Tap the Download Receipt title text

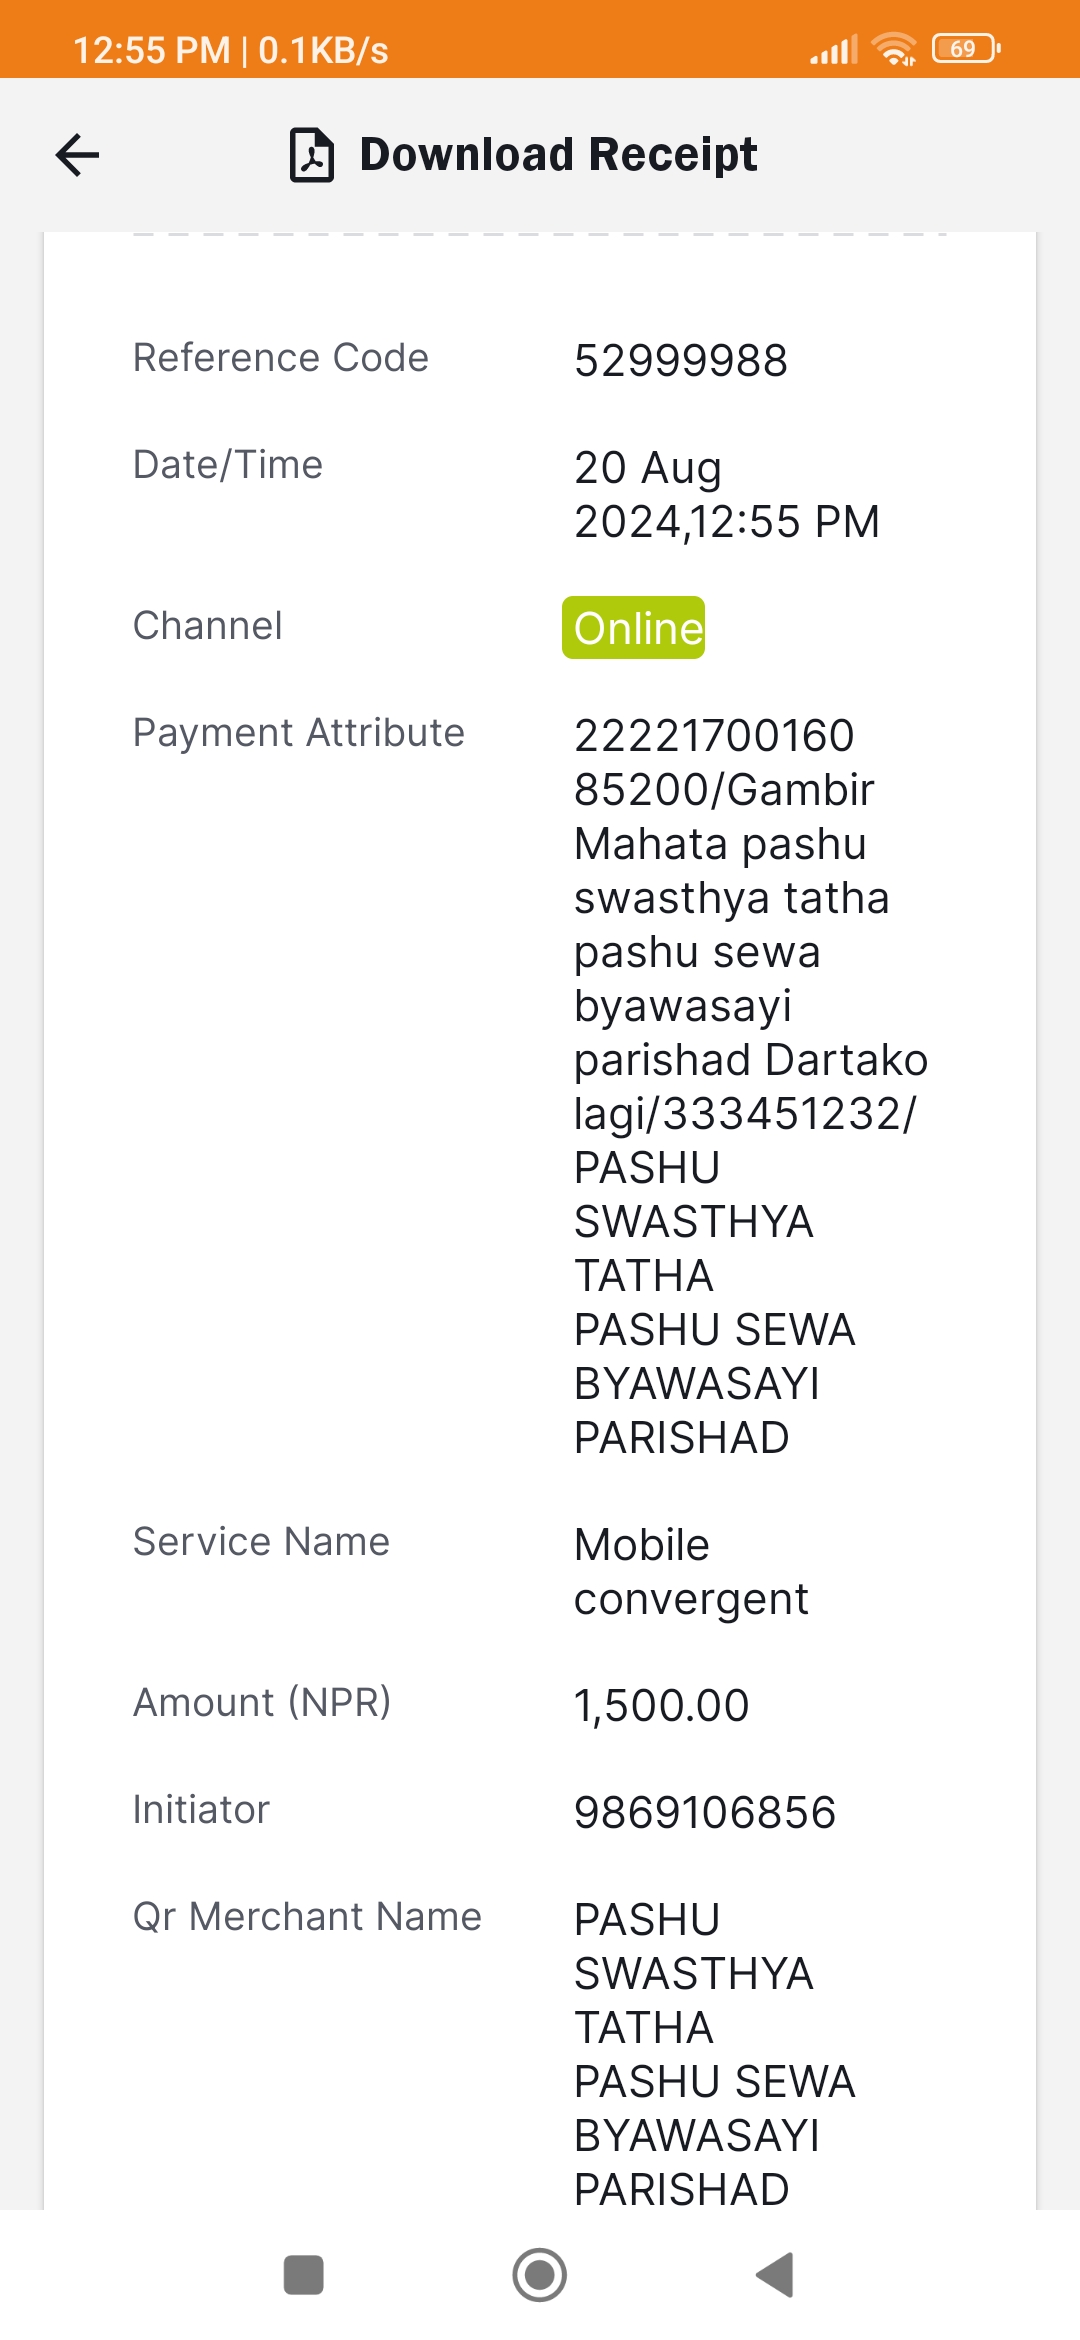(x=558, y=155)
